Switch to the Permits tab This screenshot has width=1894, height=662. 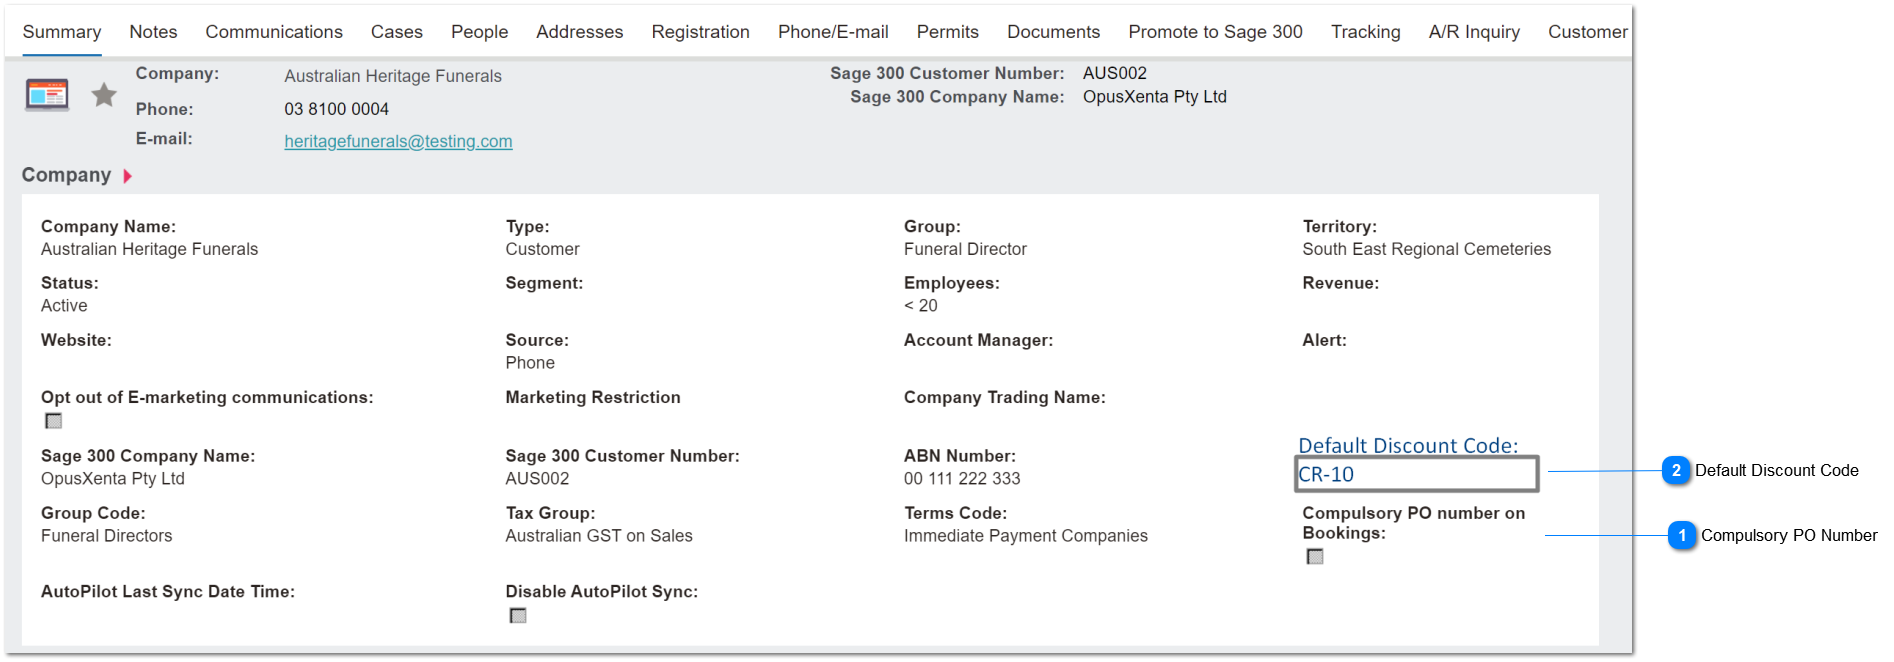[x=948, y=32]
